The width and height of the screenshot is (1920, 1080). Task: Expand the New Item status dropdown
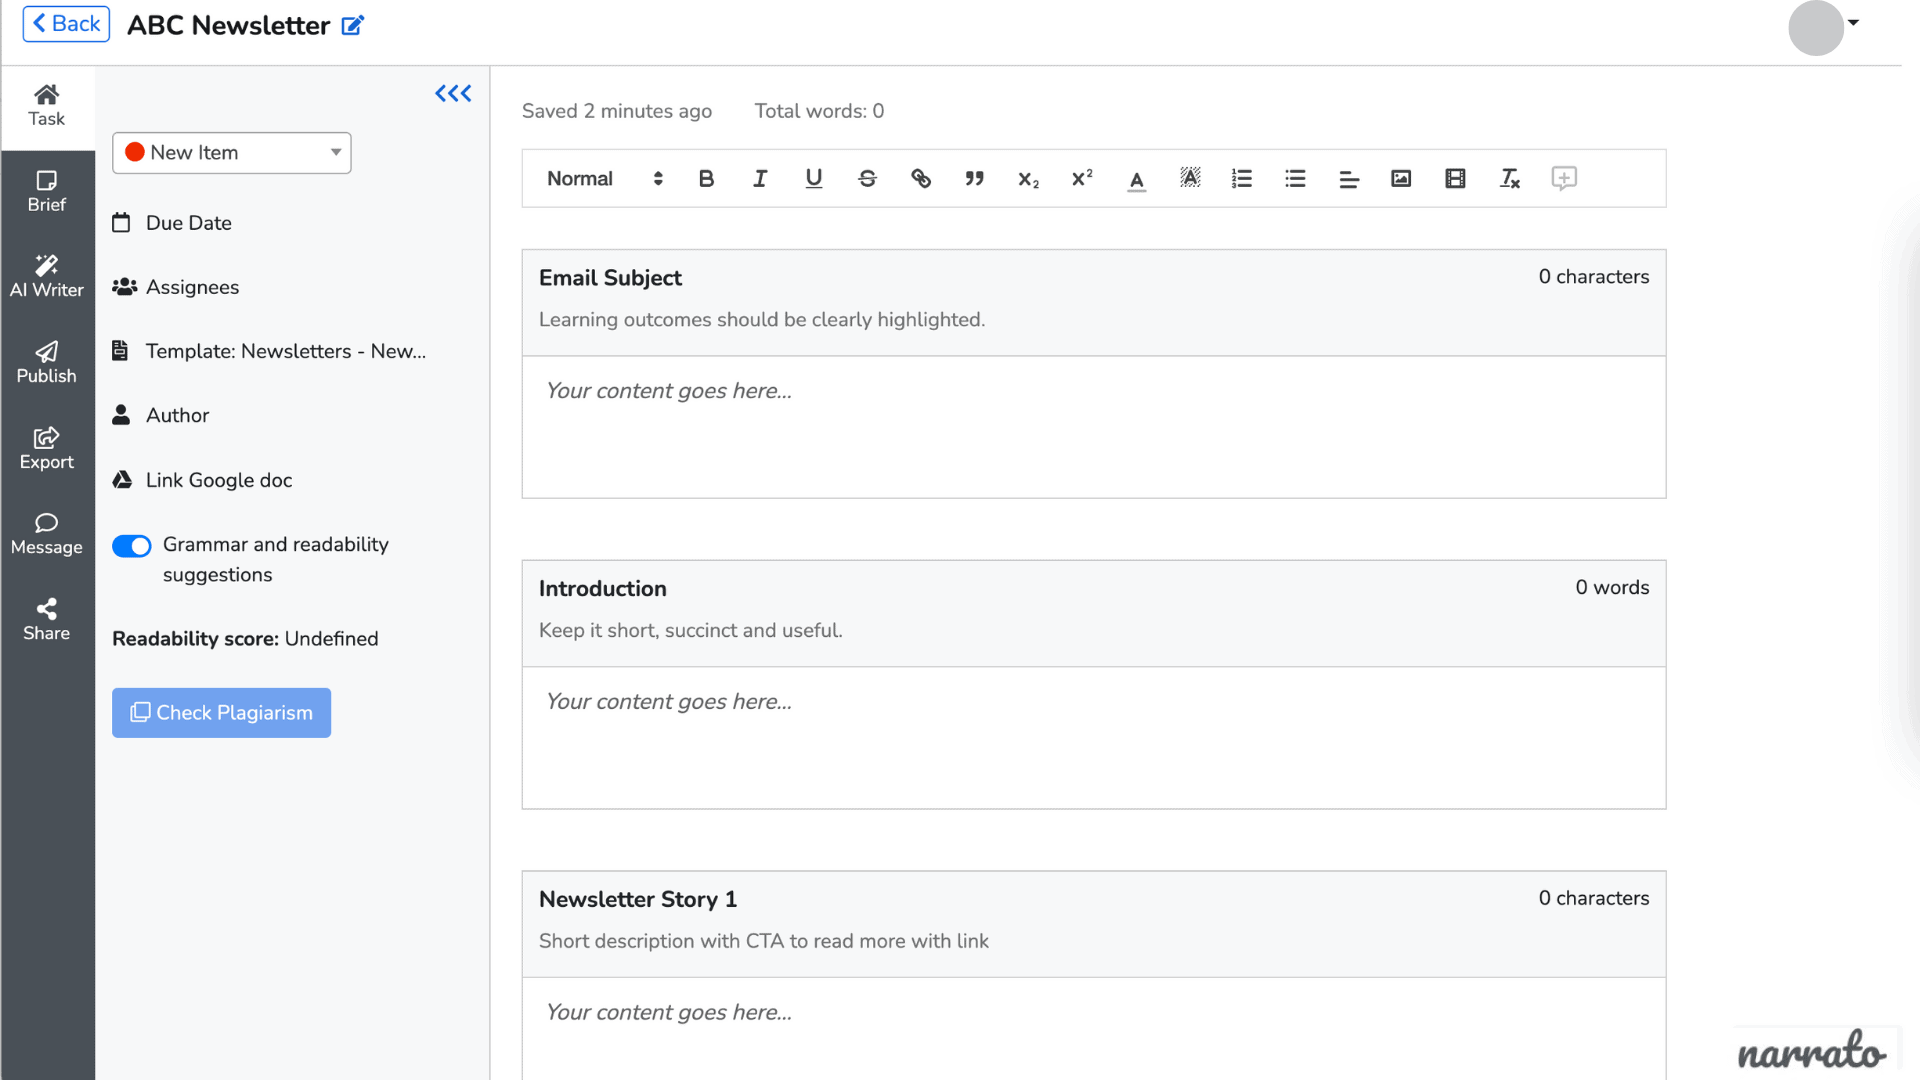tap(334, 152)
